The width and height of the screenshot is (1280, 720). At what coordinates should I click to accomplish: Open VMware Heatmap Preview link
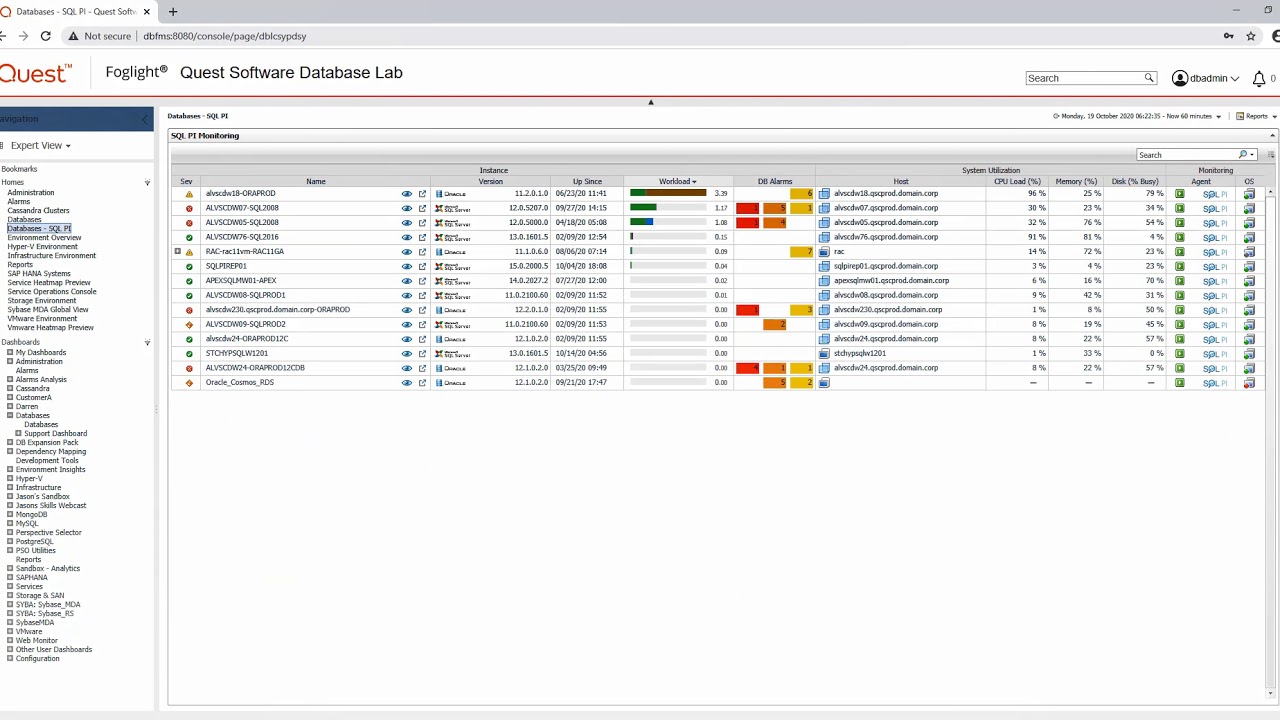pyautogui.click(x=50, y=328)
